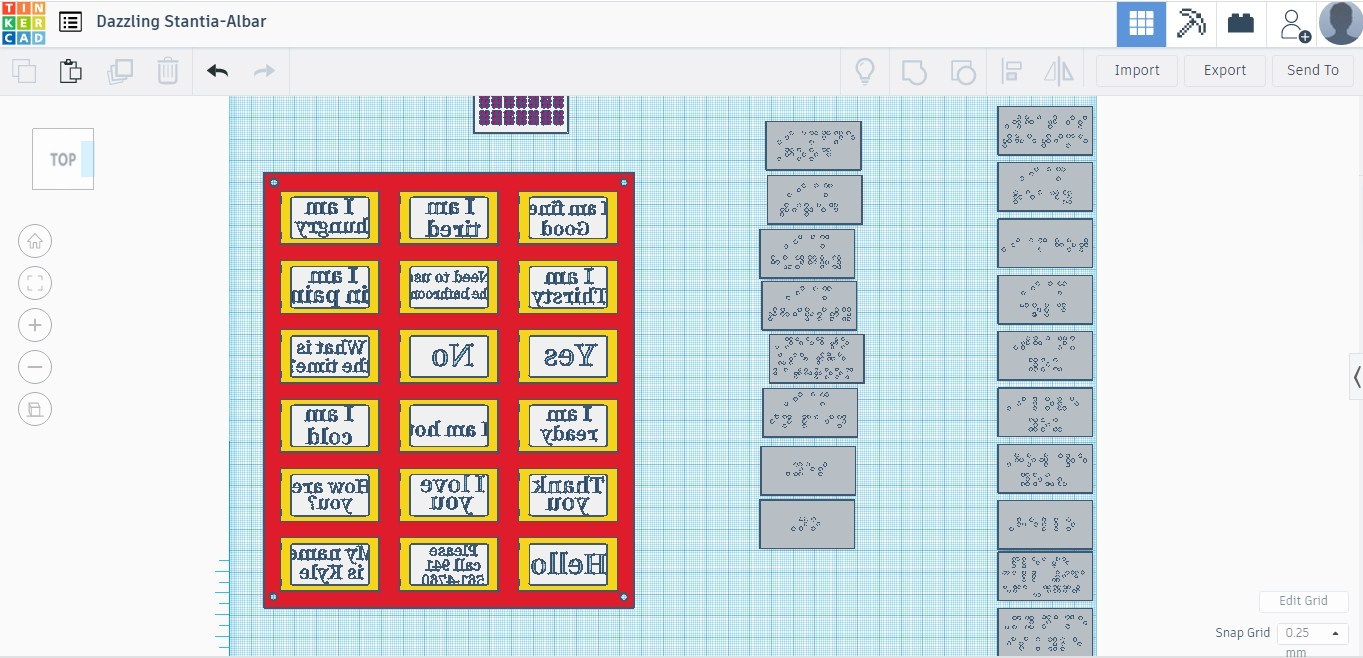Select the mirrored Yes tile
This screenshot has width=1363, height=658.
567,356
